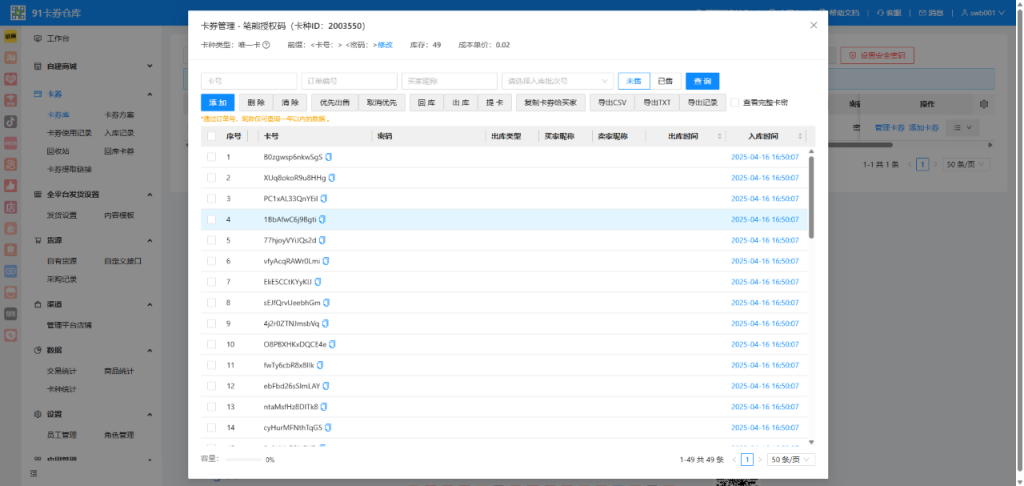The height and width of the screenshot is (486, 1024).
Task: Select the 未售 tab
Action: [633, 81]
